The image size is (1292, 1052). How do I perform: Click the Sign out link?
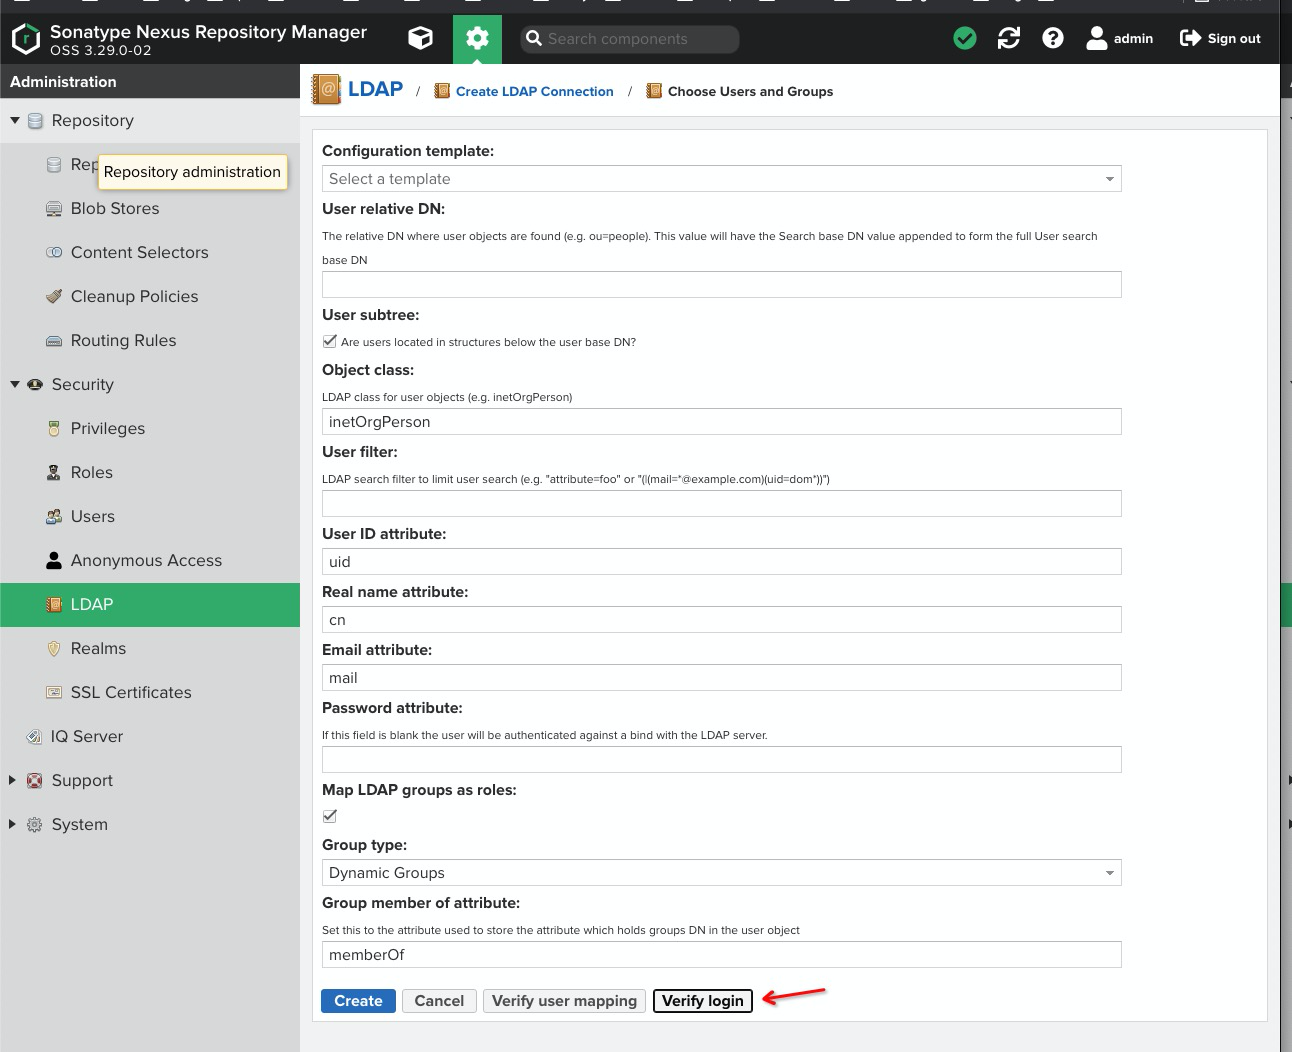point(1234,39)
